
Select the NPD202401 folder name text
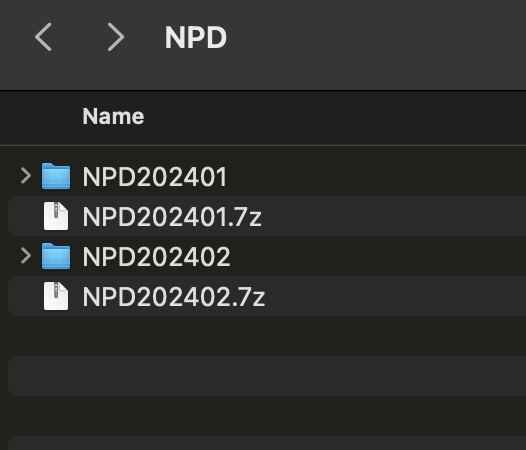[x=155, y=177]
